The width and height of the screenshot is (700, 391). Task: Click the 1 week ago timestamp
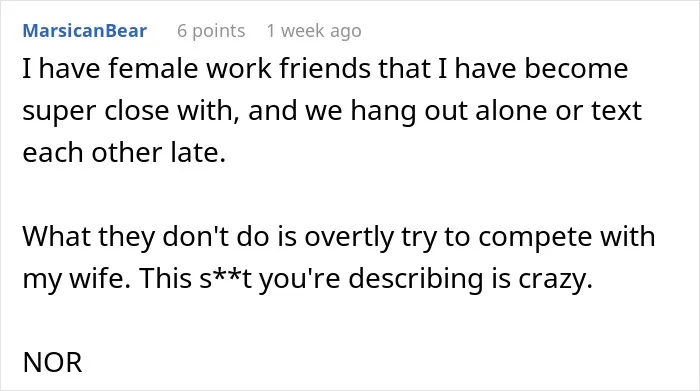[x=314, y=31]
